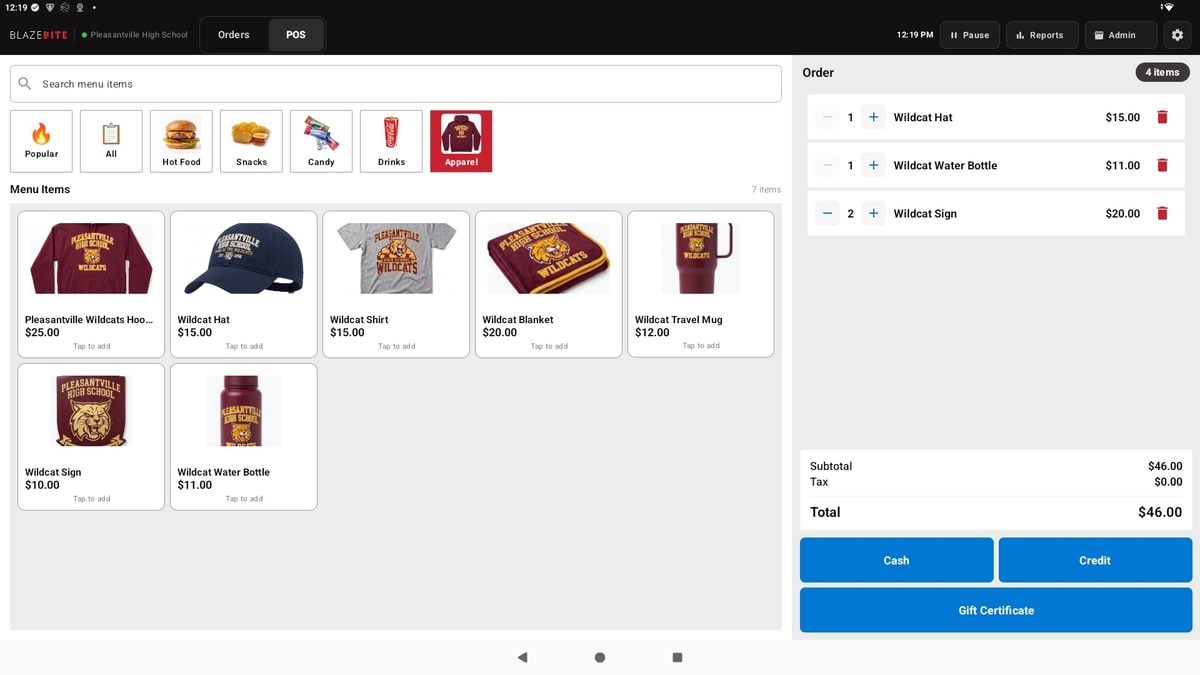1200x675 pixels.
Task: Decrease Wildcat Hat quantity with minus
Action: point(827,117)
